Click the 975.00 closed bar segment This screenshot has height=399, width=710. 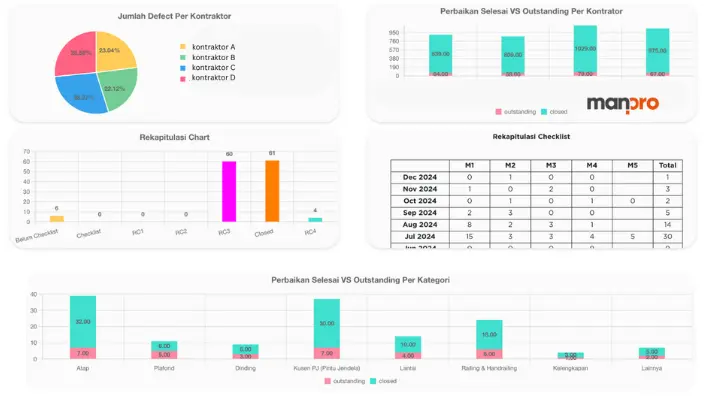(657, 50)
